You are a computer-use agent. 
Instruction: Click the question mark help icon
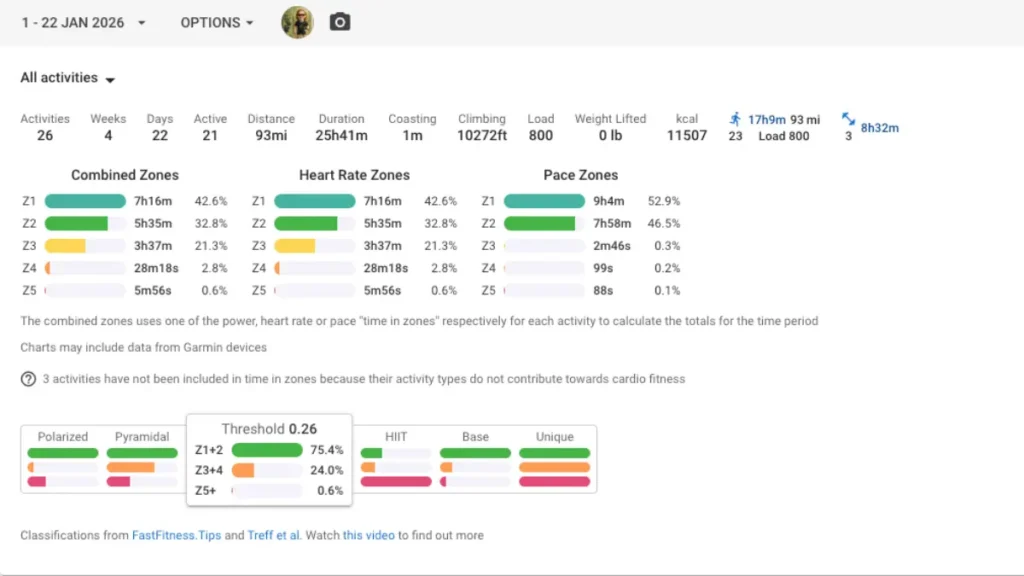28,379
